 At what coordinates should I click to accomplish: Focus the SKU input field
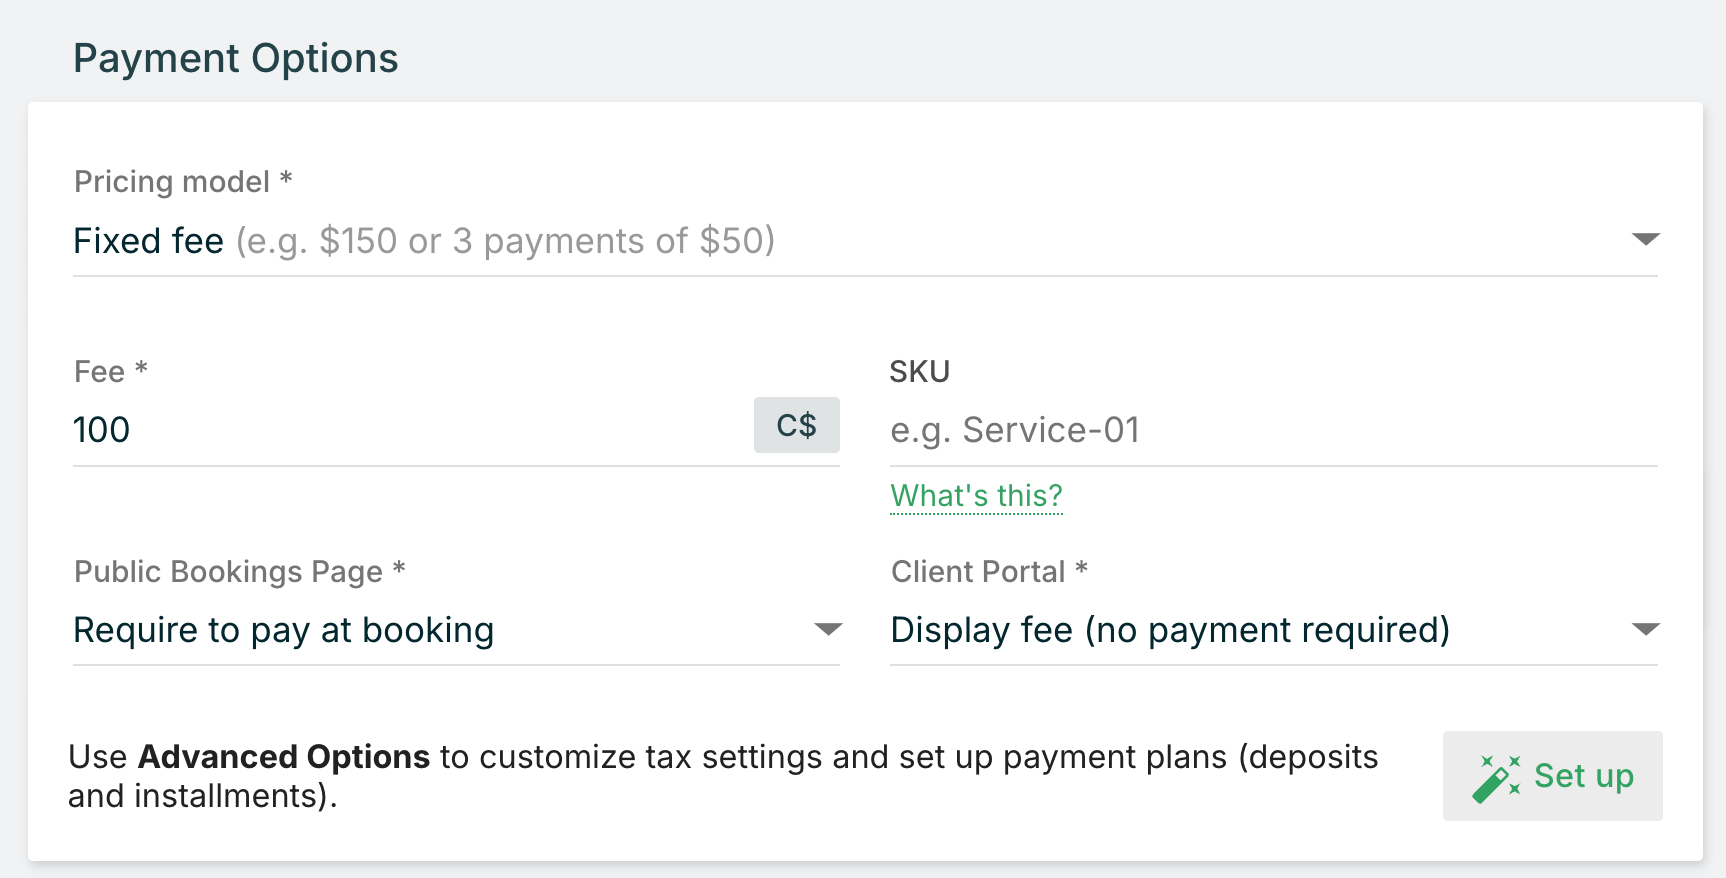[x=1274, y=430]
